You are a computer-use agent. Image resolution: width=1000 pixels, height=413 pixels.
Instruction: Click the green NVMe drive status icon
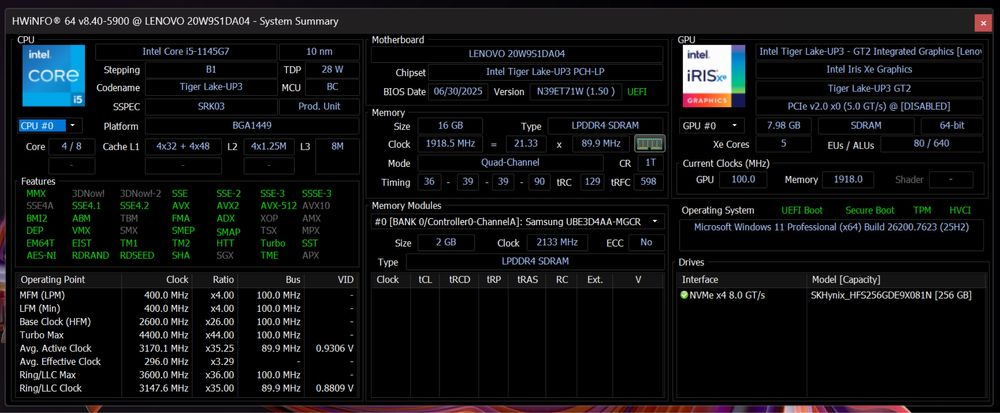point(684,296)
